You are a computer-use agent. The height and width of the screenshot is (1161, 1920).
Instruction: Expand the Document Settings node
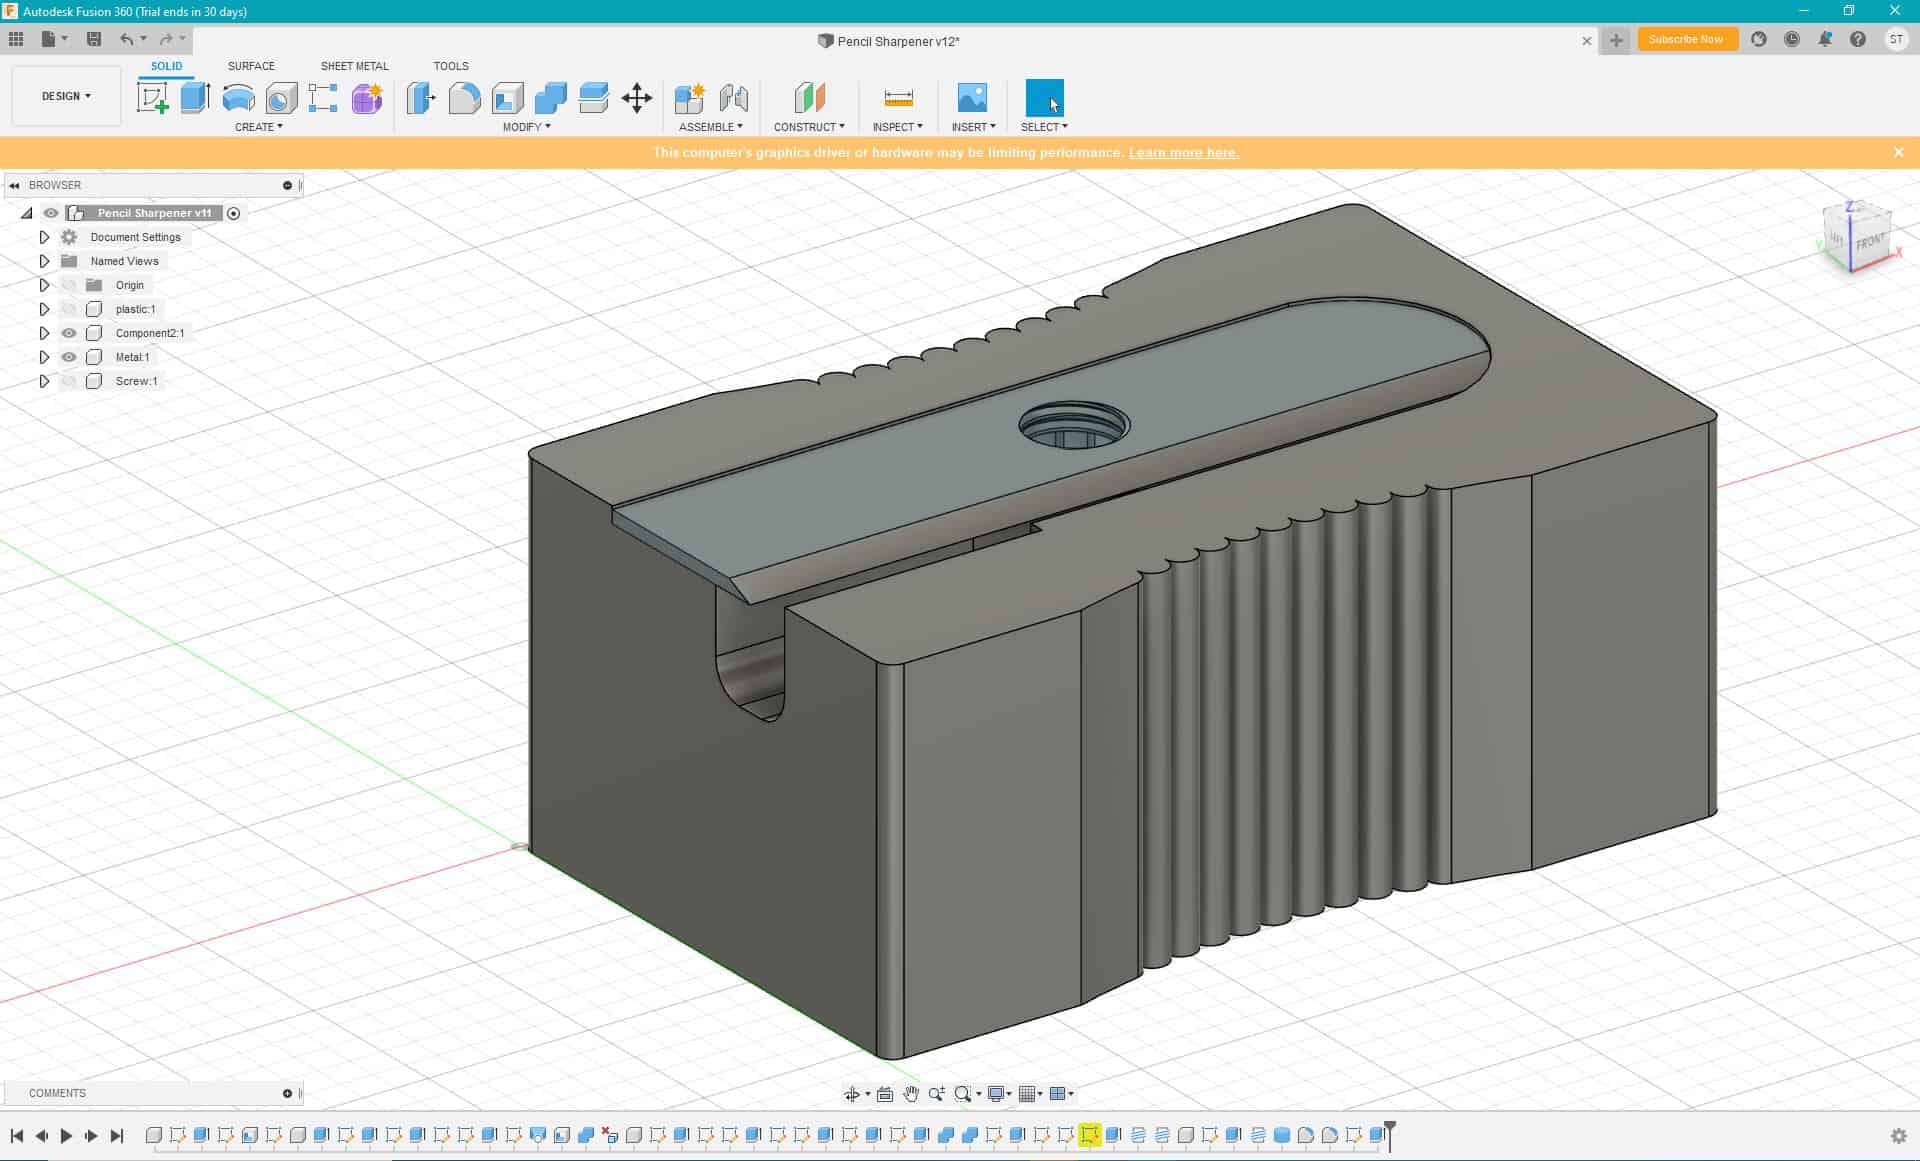[x=44, y=237]
